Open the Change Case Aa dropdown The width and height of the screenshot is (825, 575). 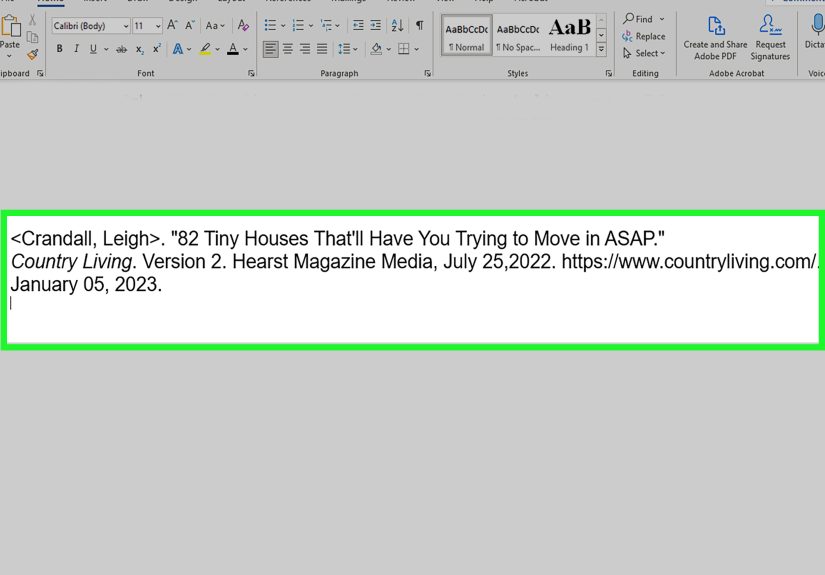pyautogui.click(x=215, y=25)
